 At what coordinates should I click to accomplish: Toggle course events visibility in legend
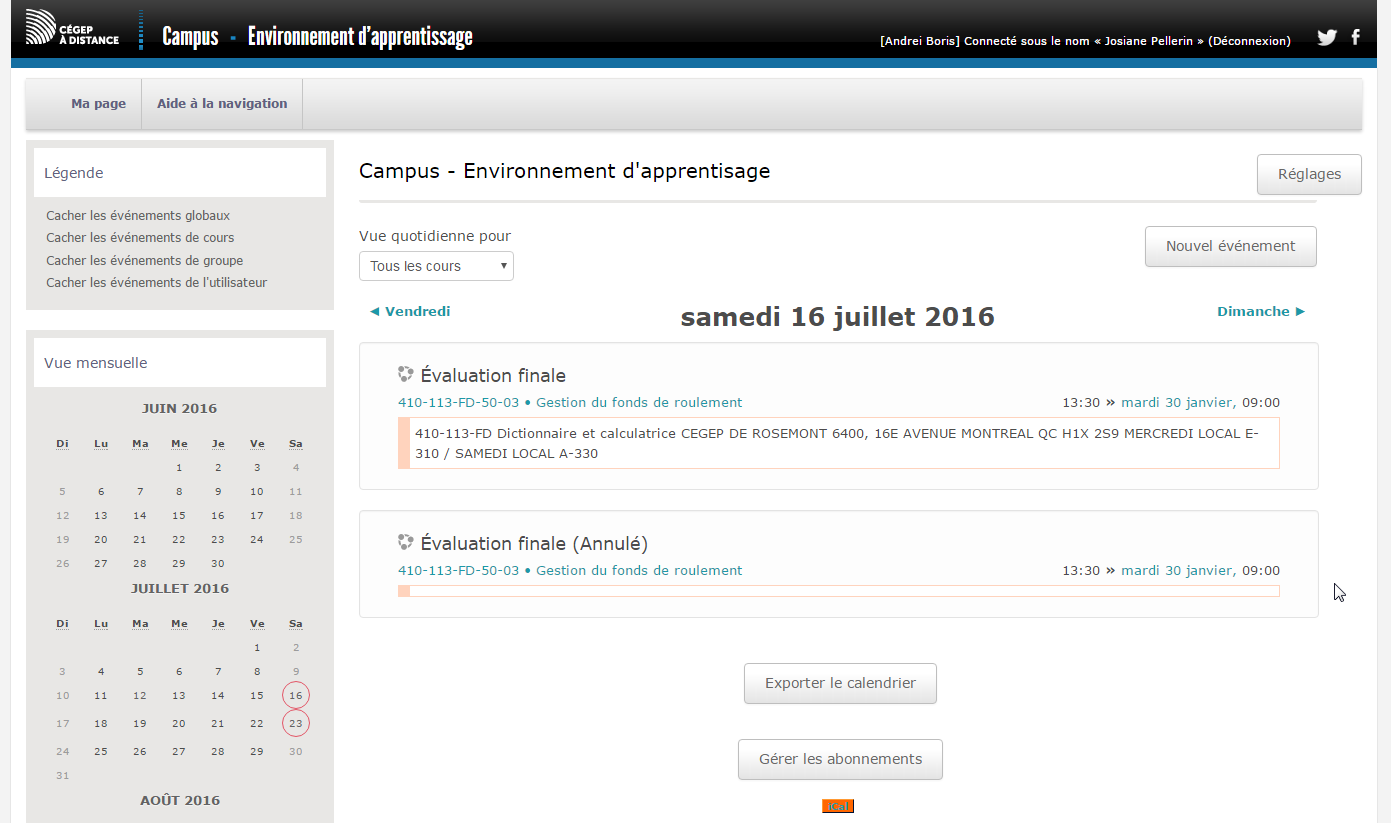pyautogui.click(x=140, y=238)
